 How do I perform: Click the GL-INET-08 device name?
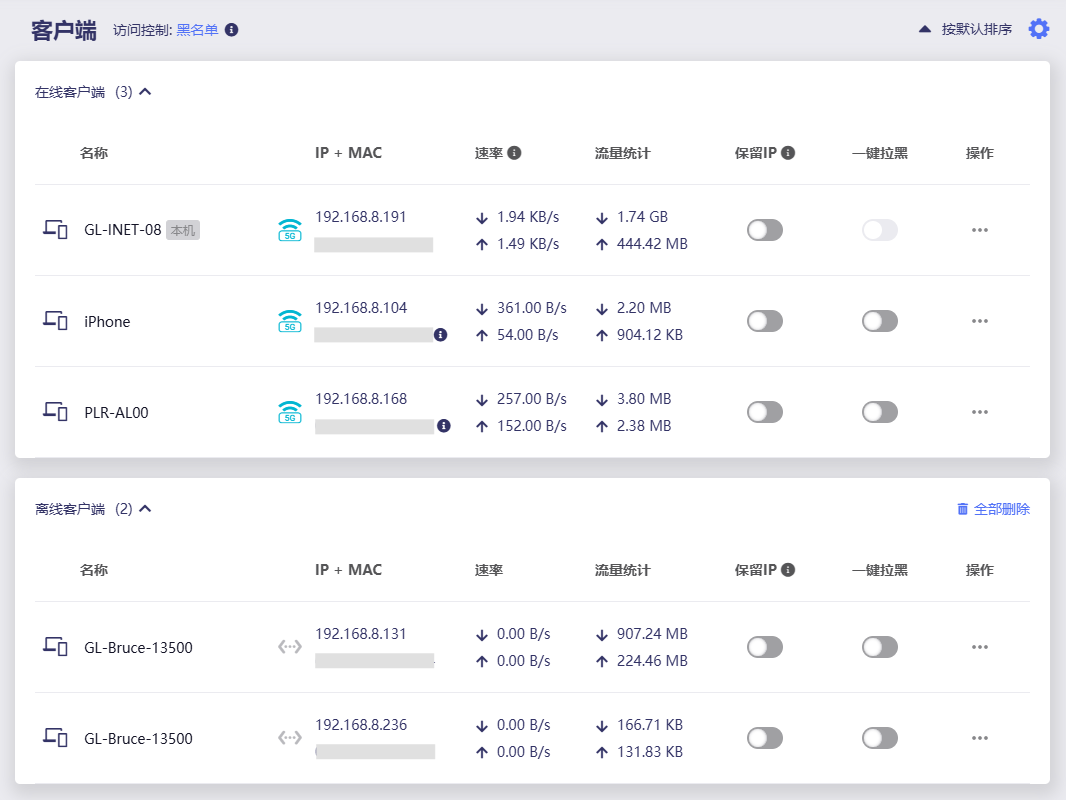tap(122, 230)
